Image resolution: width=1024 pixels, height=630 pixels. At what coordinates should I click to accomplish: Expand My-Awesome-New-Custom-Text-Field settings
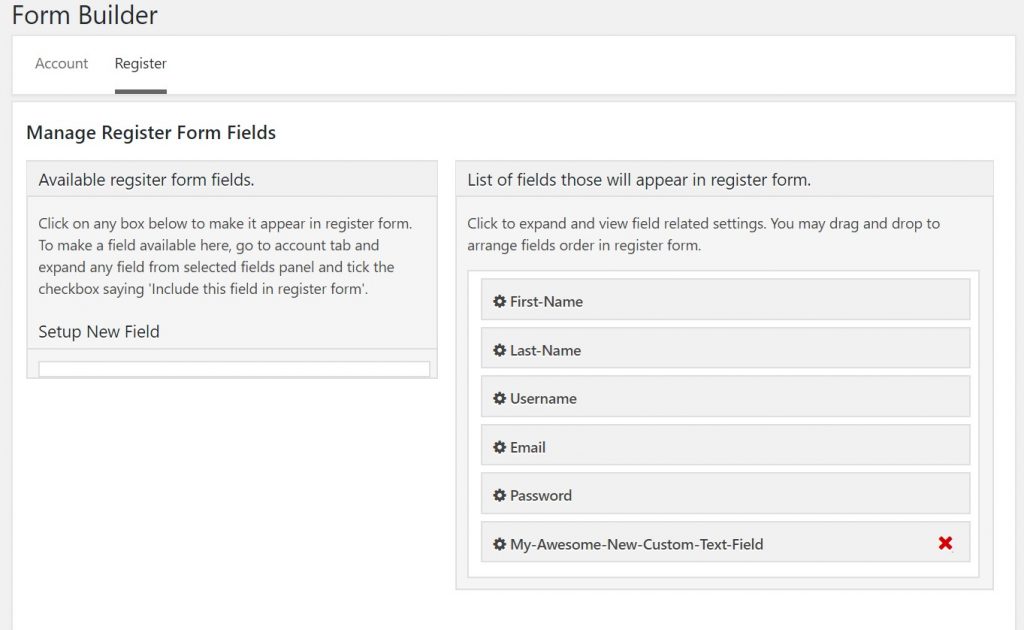[x=726, y=542]
